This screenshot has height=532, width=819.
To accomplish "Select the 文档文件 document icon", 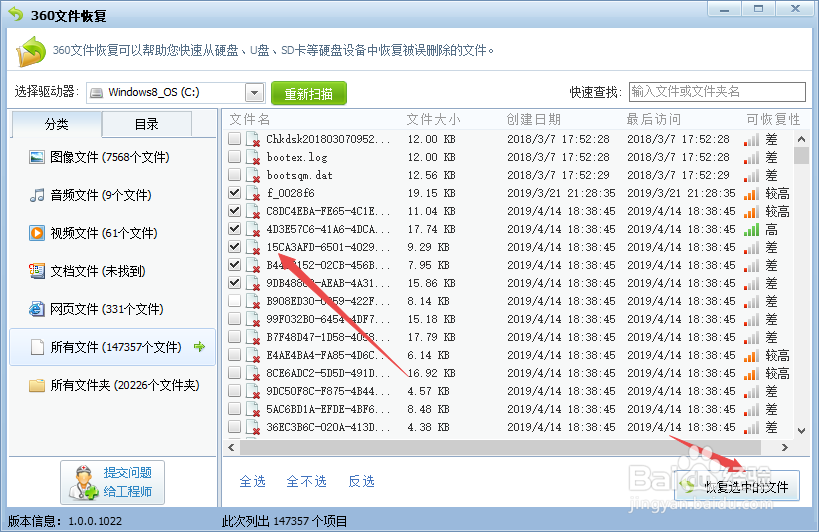I will (37, 271).
